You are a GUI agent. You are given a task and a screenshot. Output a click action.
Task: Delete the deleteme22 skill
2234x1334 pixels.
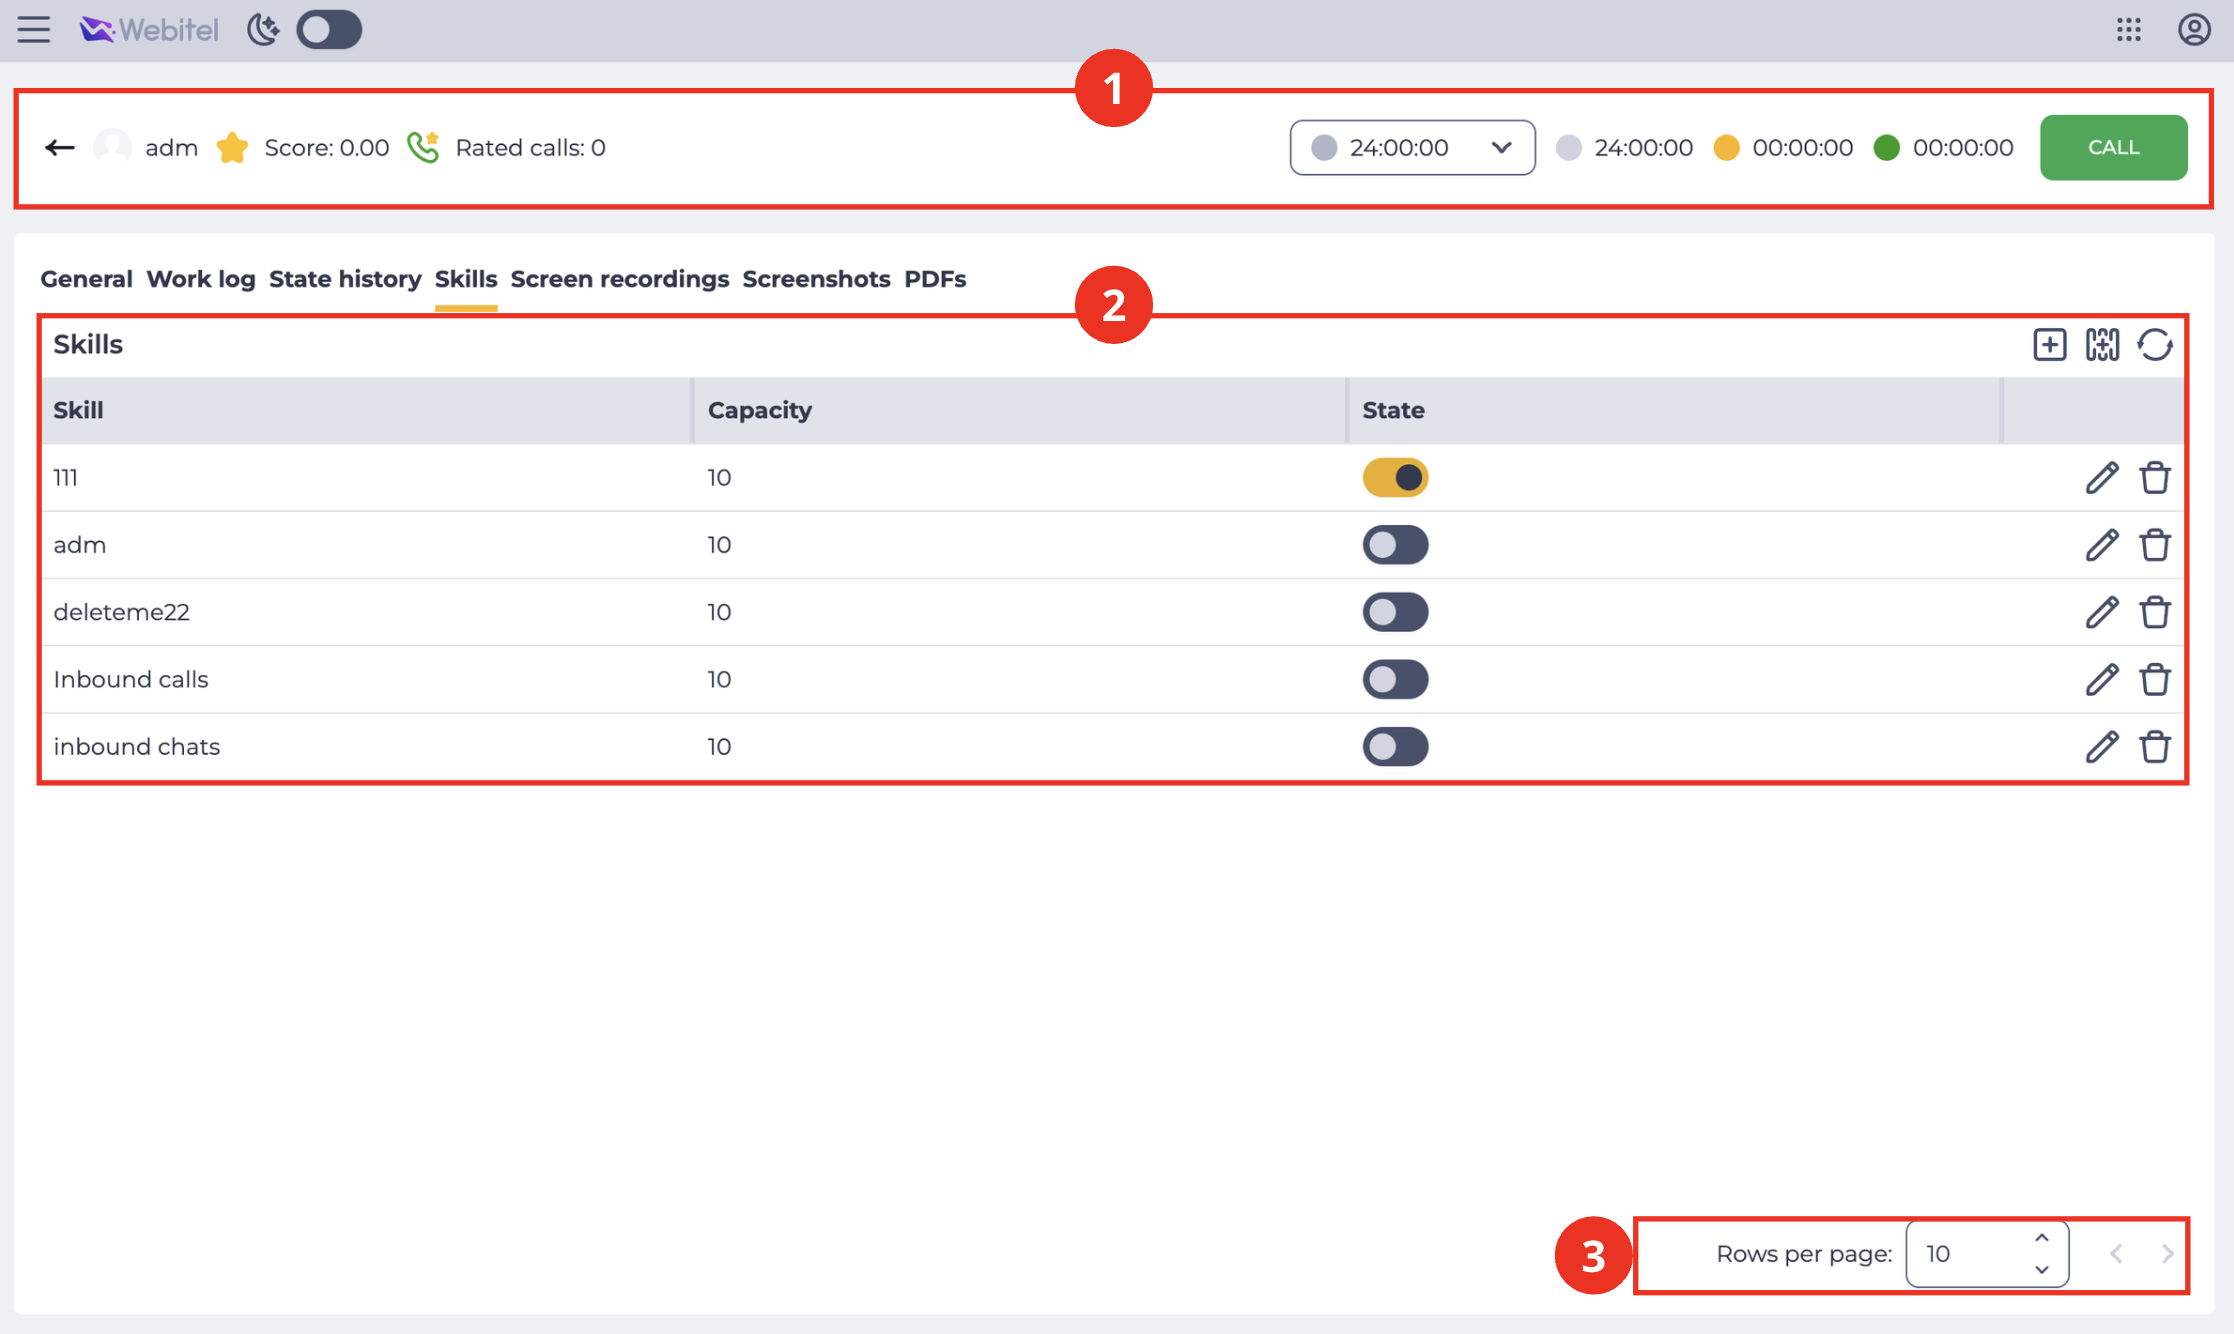(x=2155, y=612)
